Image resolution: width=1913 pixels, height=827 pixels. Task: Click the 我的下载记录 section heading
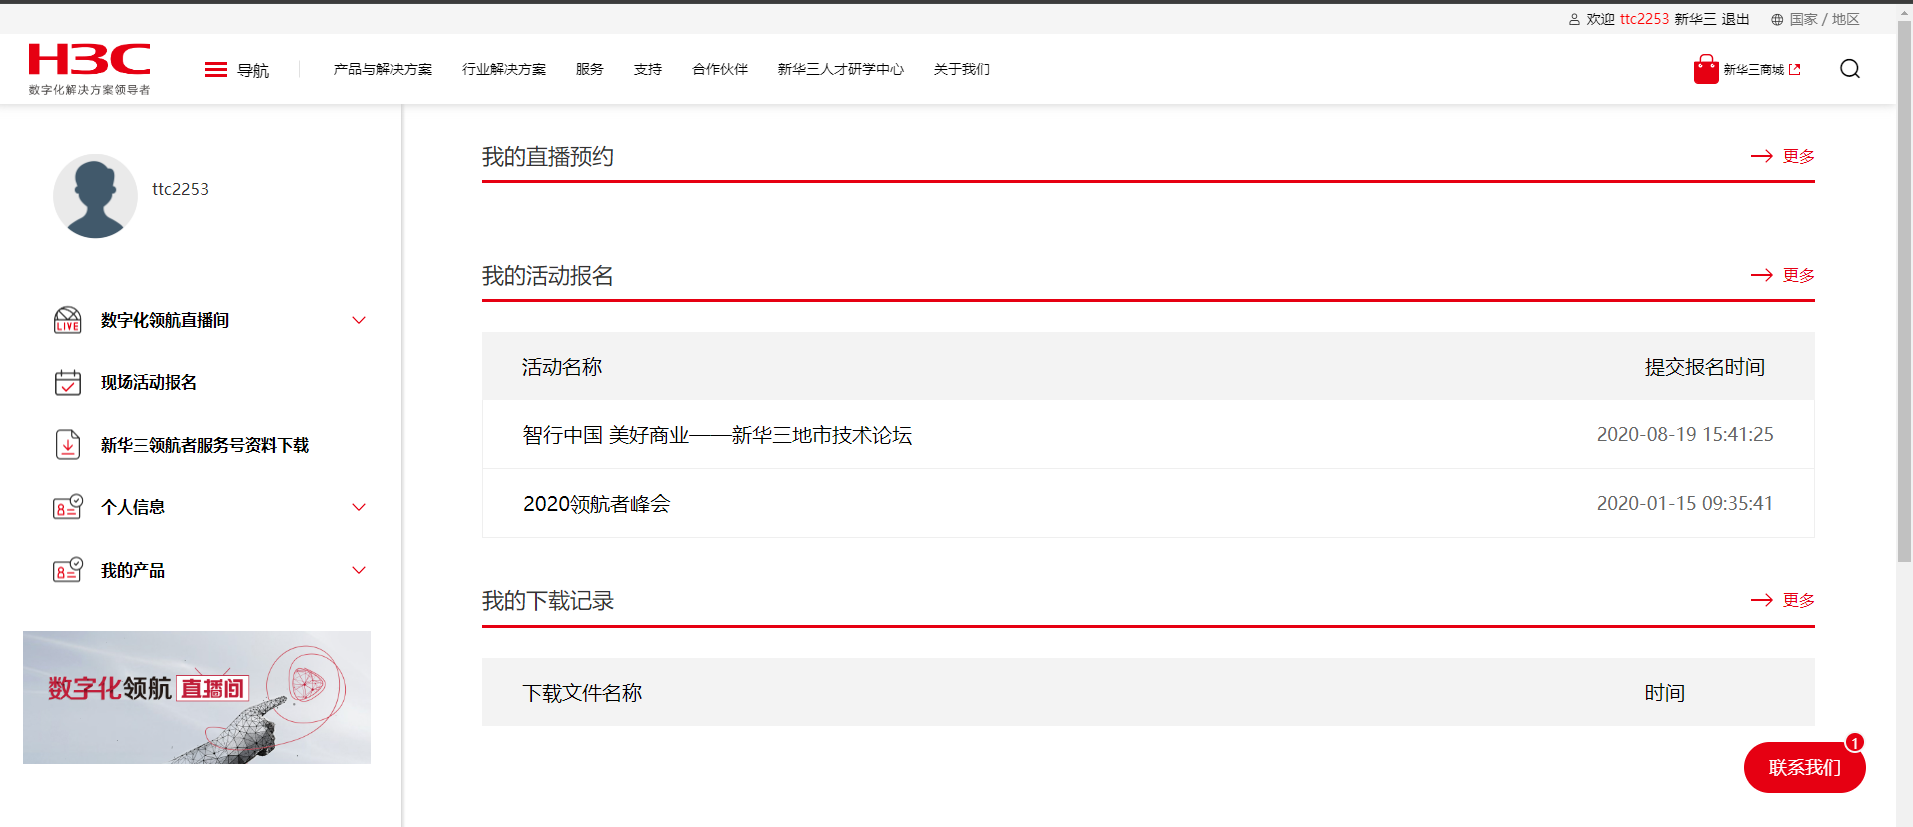(x=548, y=601)
